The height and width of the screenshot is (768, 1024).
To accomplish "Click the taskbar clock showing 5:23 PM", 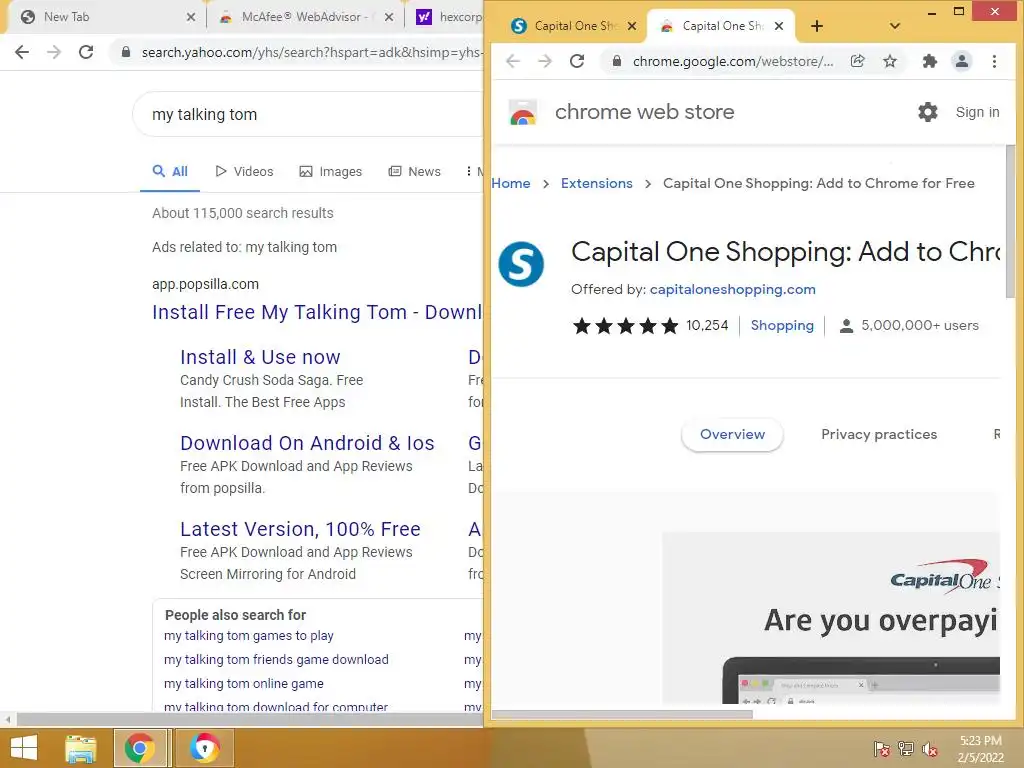I will point(980,749).
